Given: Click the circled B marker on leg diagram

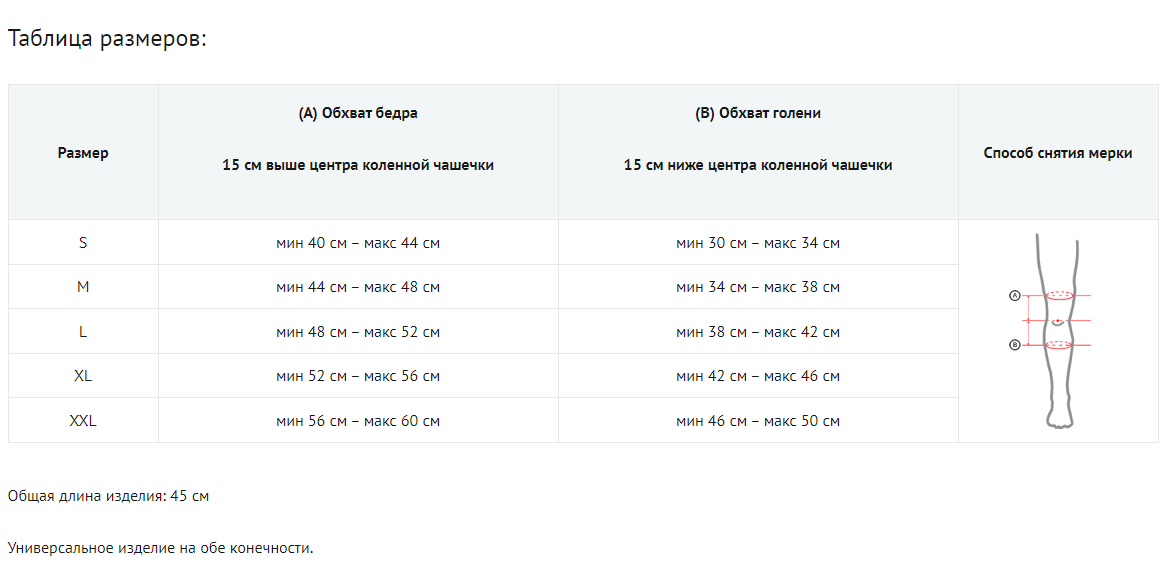Looking at the screenshot, I should [1014, 345].
